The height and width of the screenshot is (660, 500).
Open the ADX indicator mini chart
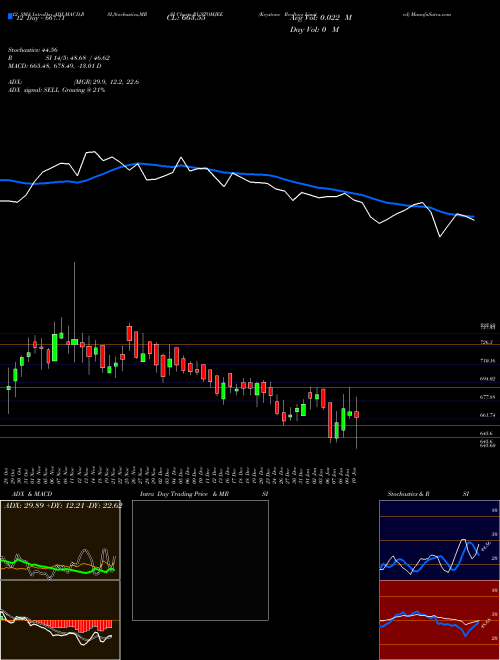tap(60, 540)
